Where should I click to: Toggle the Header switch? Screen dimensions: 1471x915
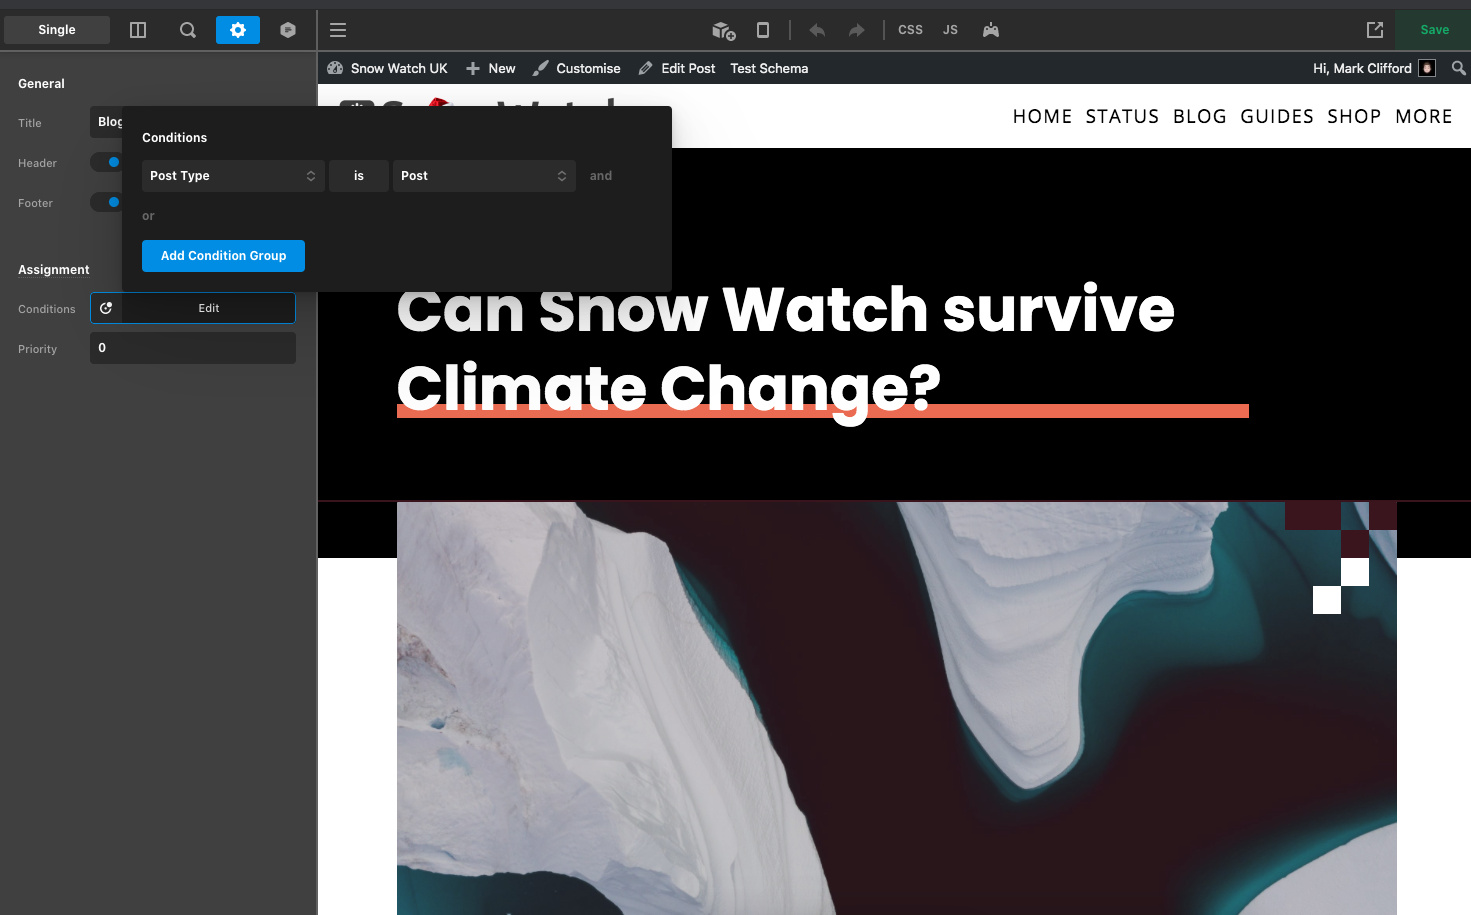106,162
